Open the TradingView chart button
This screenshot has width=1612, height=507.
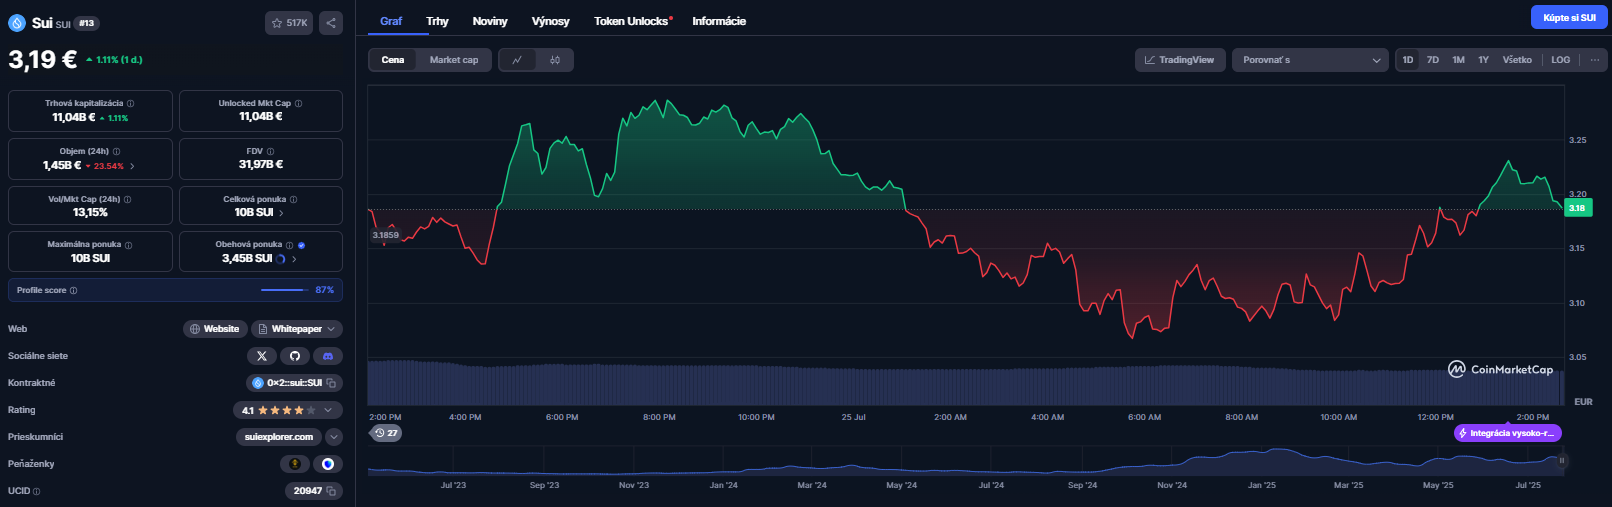1179,60
